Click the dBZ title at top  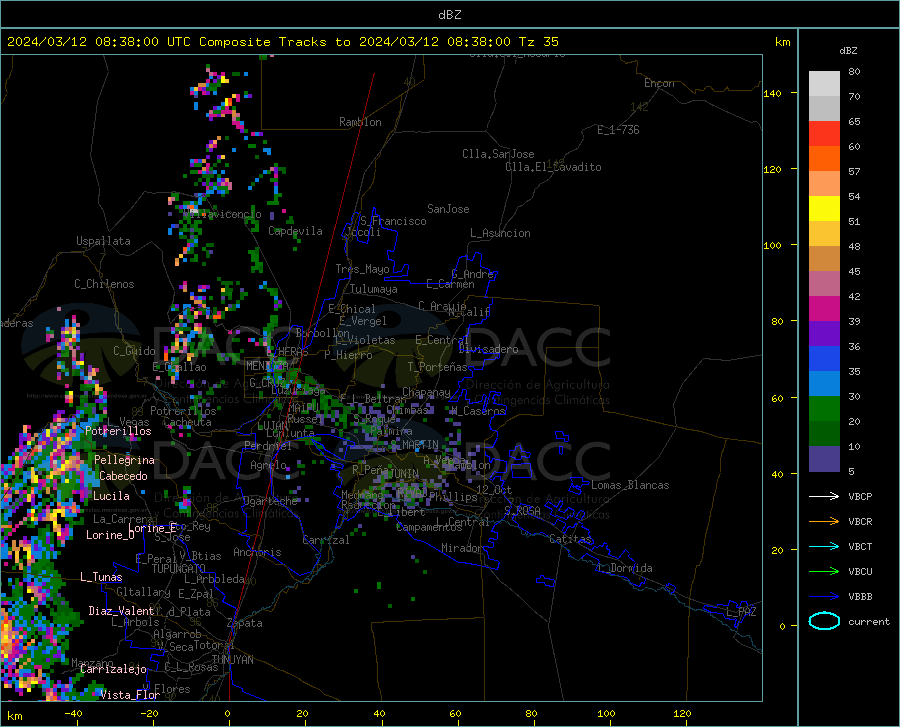449,15
